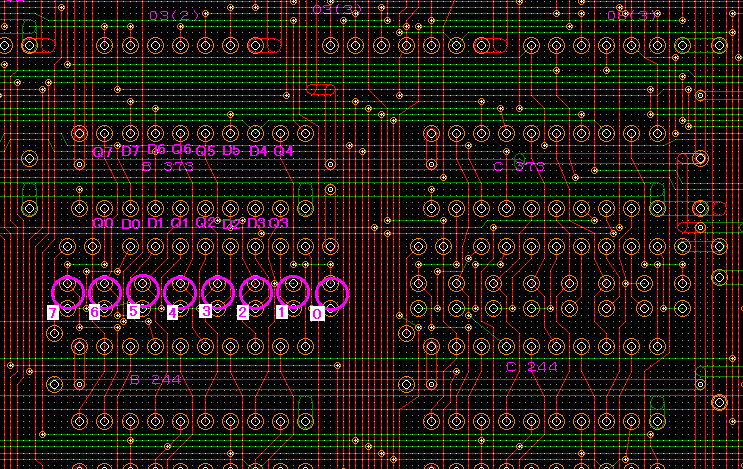Click the white number 0 marker box

point(317,314)
